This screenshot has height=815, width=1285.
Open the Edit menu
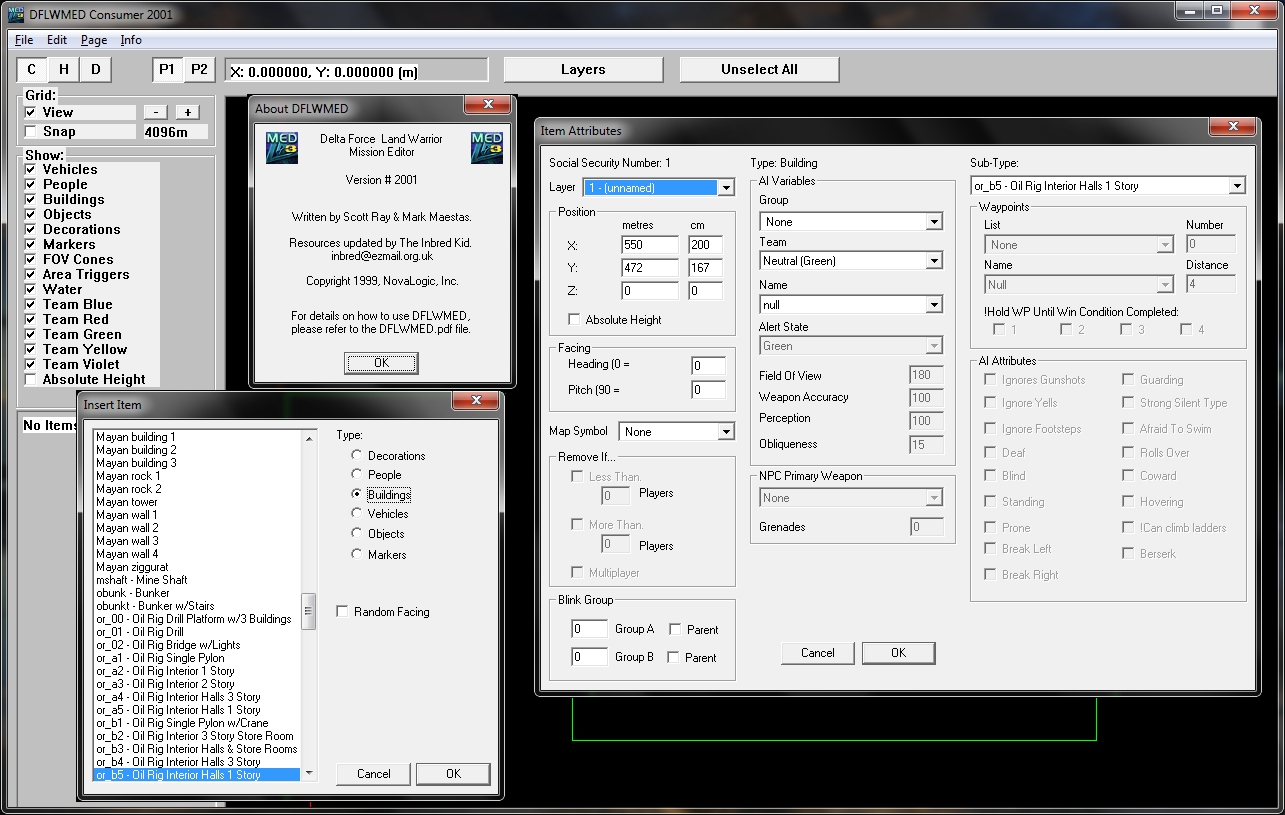(57, 40)
